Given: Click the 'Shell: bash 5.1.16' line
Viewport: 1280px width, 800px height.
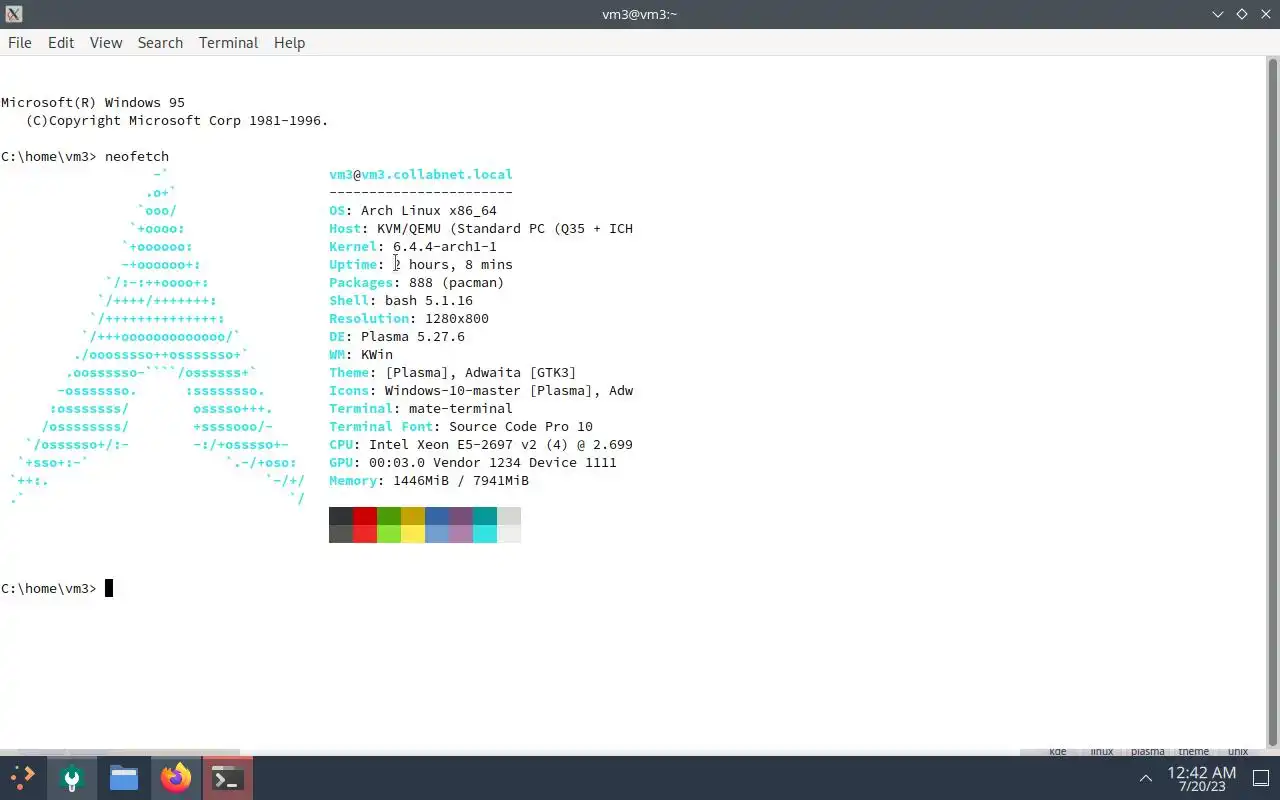Looking at the screenshot, I should pyautogui.click(x=401, y=300).
